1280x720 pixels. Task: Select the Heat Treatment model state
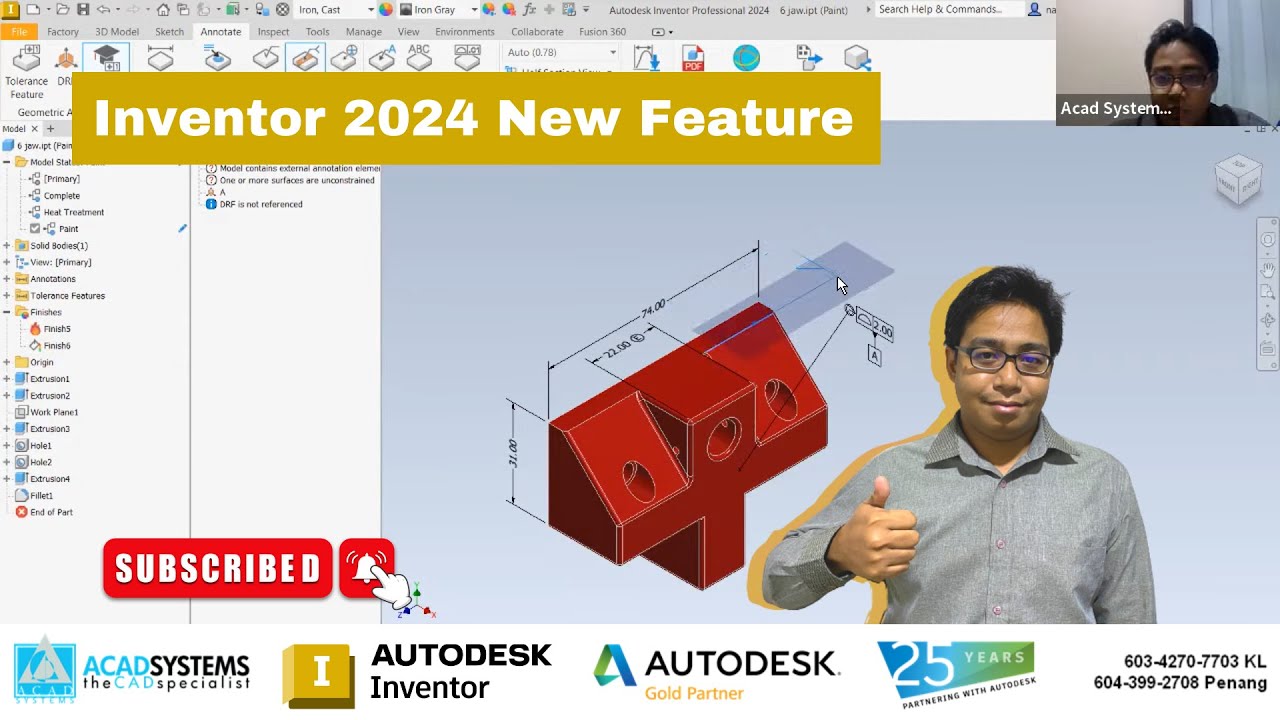(73, 212)
